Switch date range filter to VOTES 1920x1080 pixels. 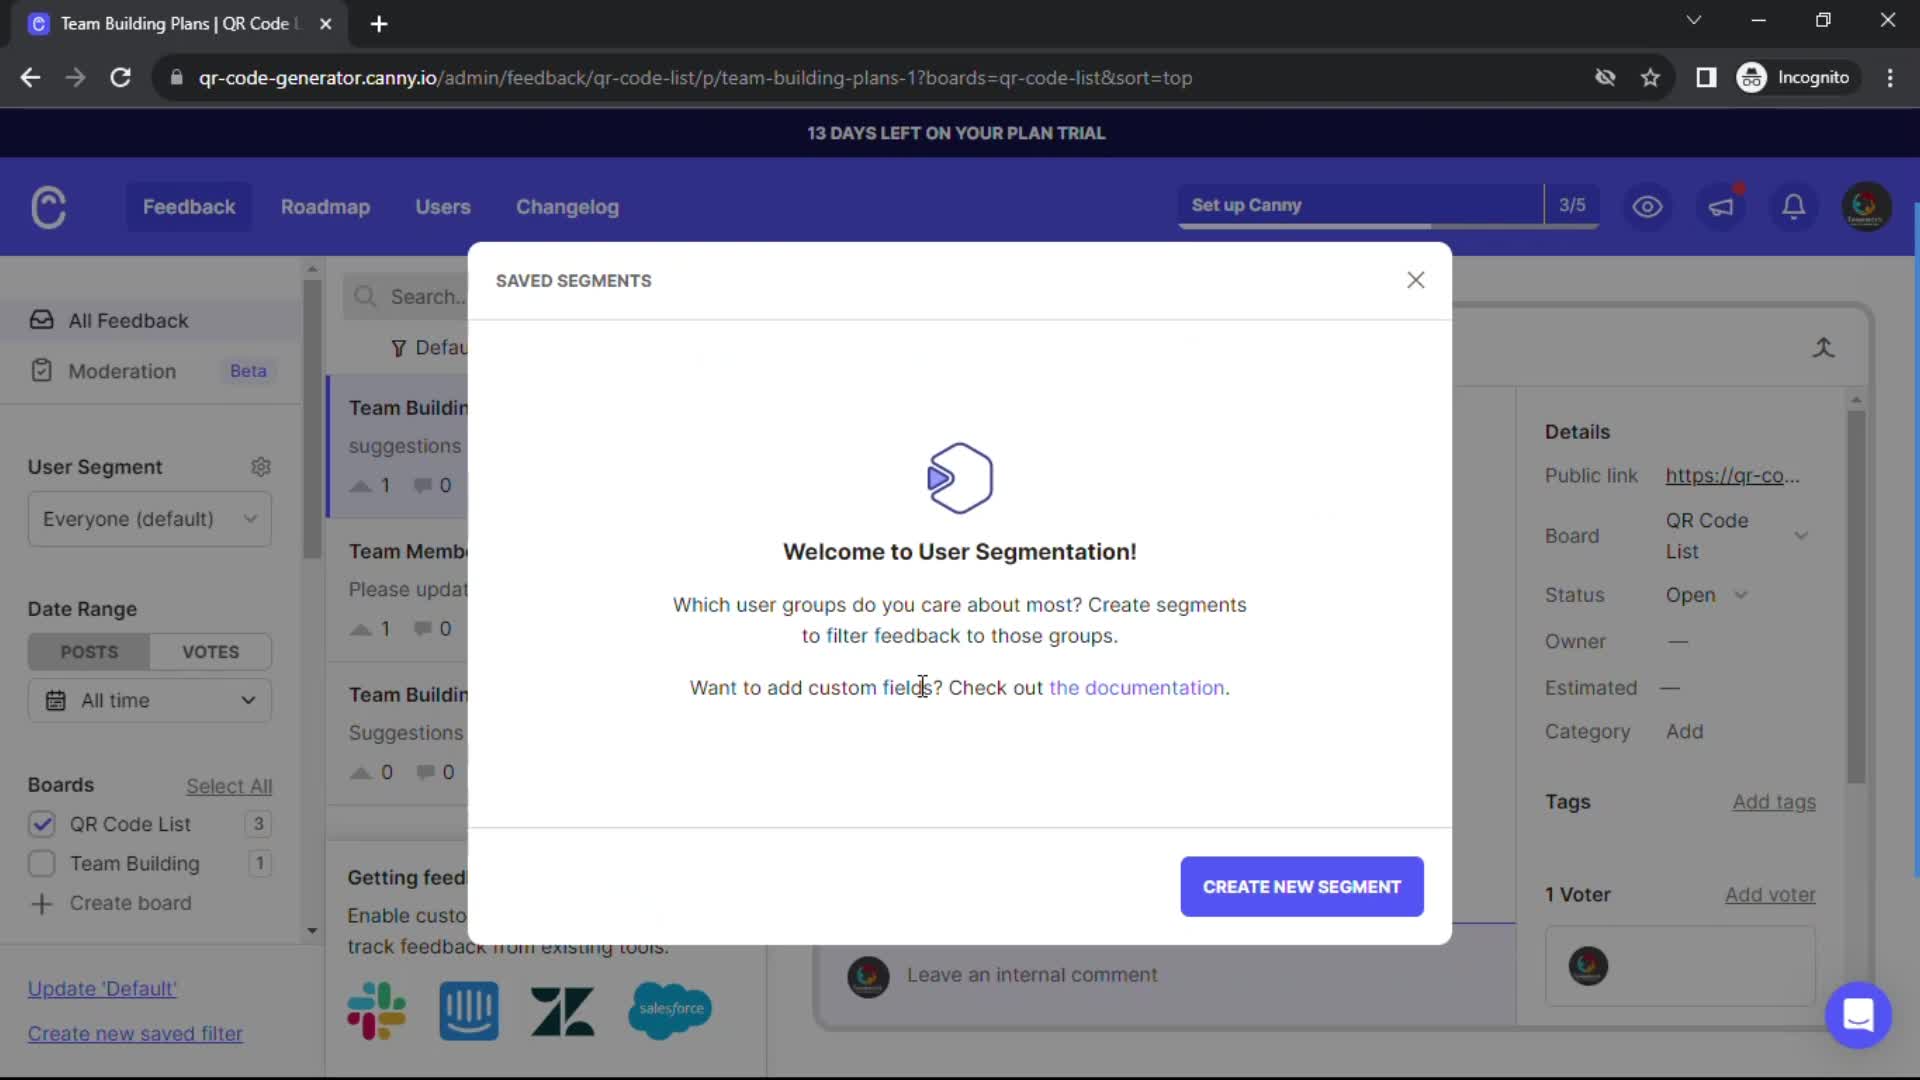210,651
